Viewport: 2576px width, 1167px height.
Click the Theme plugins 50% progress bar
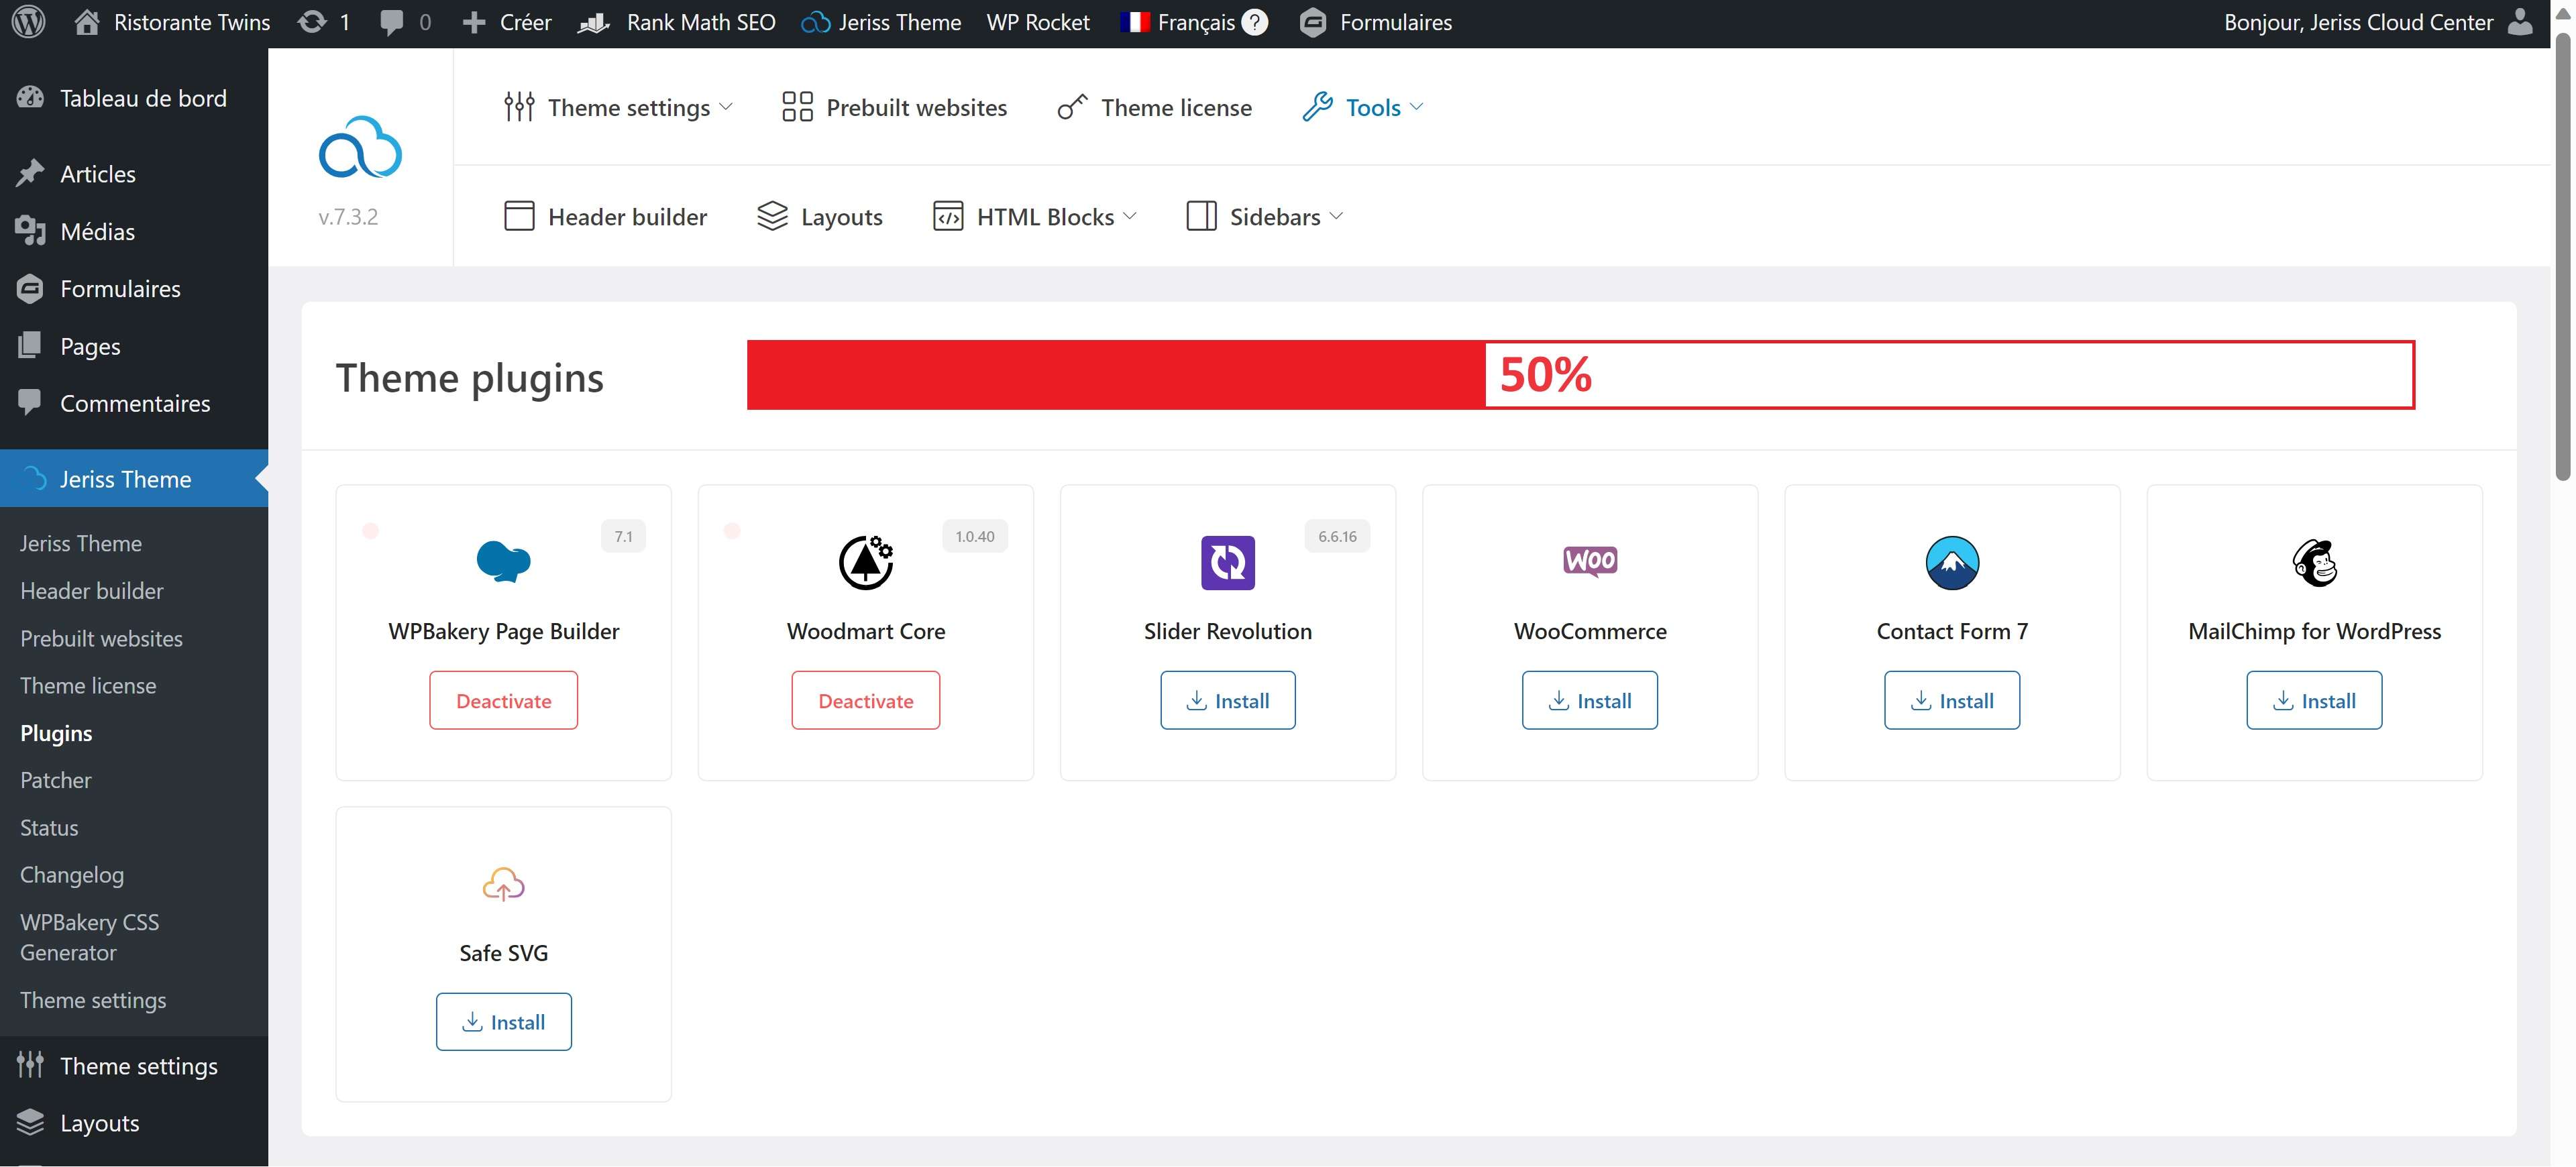tap(1581, 375)
